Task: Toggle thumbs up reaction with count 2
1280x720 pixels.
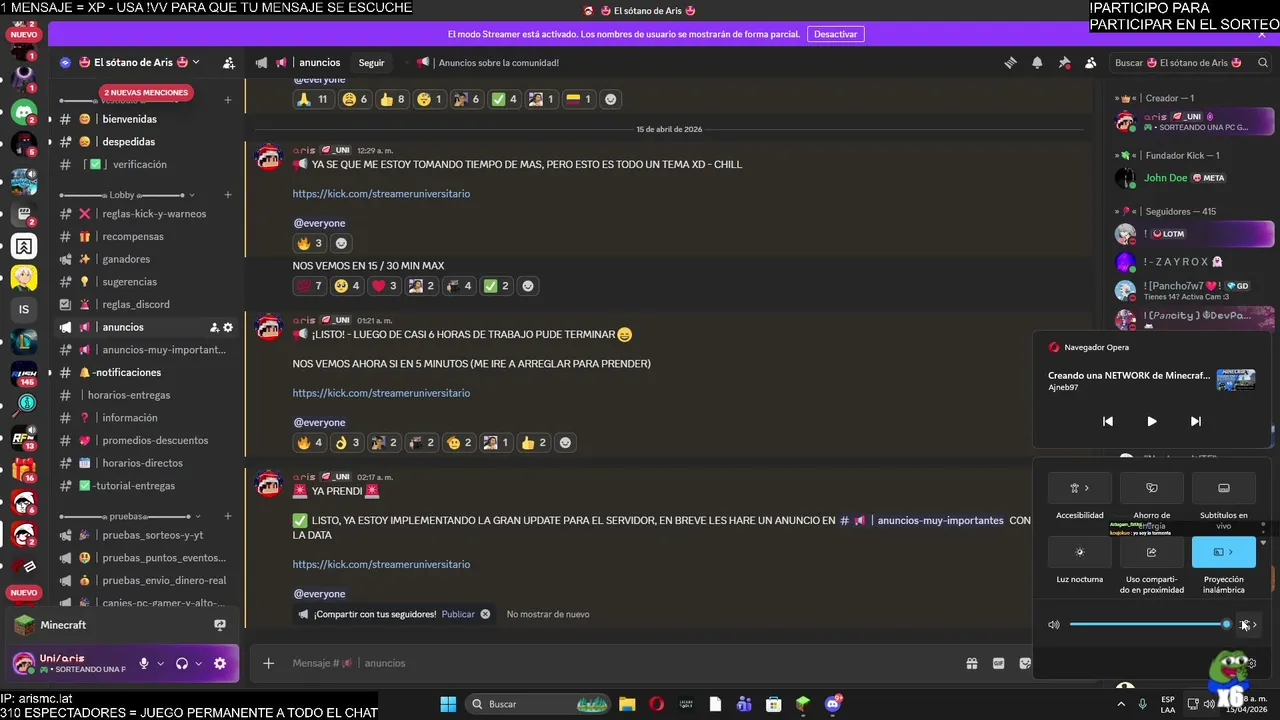Action: point(534,442)
